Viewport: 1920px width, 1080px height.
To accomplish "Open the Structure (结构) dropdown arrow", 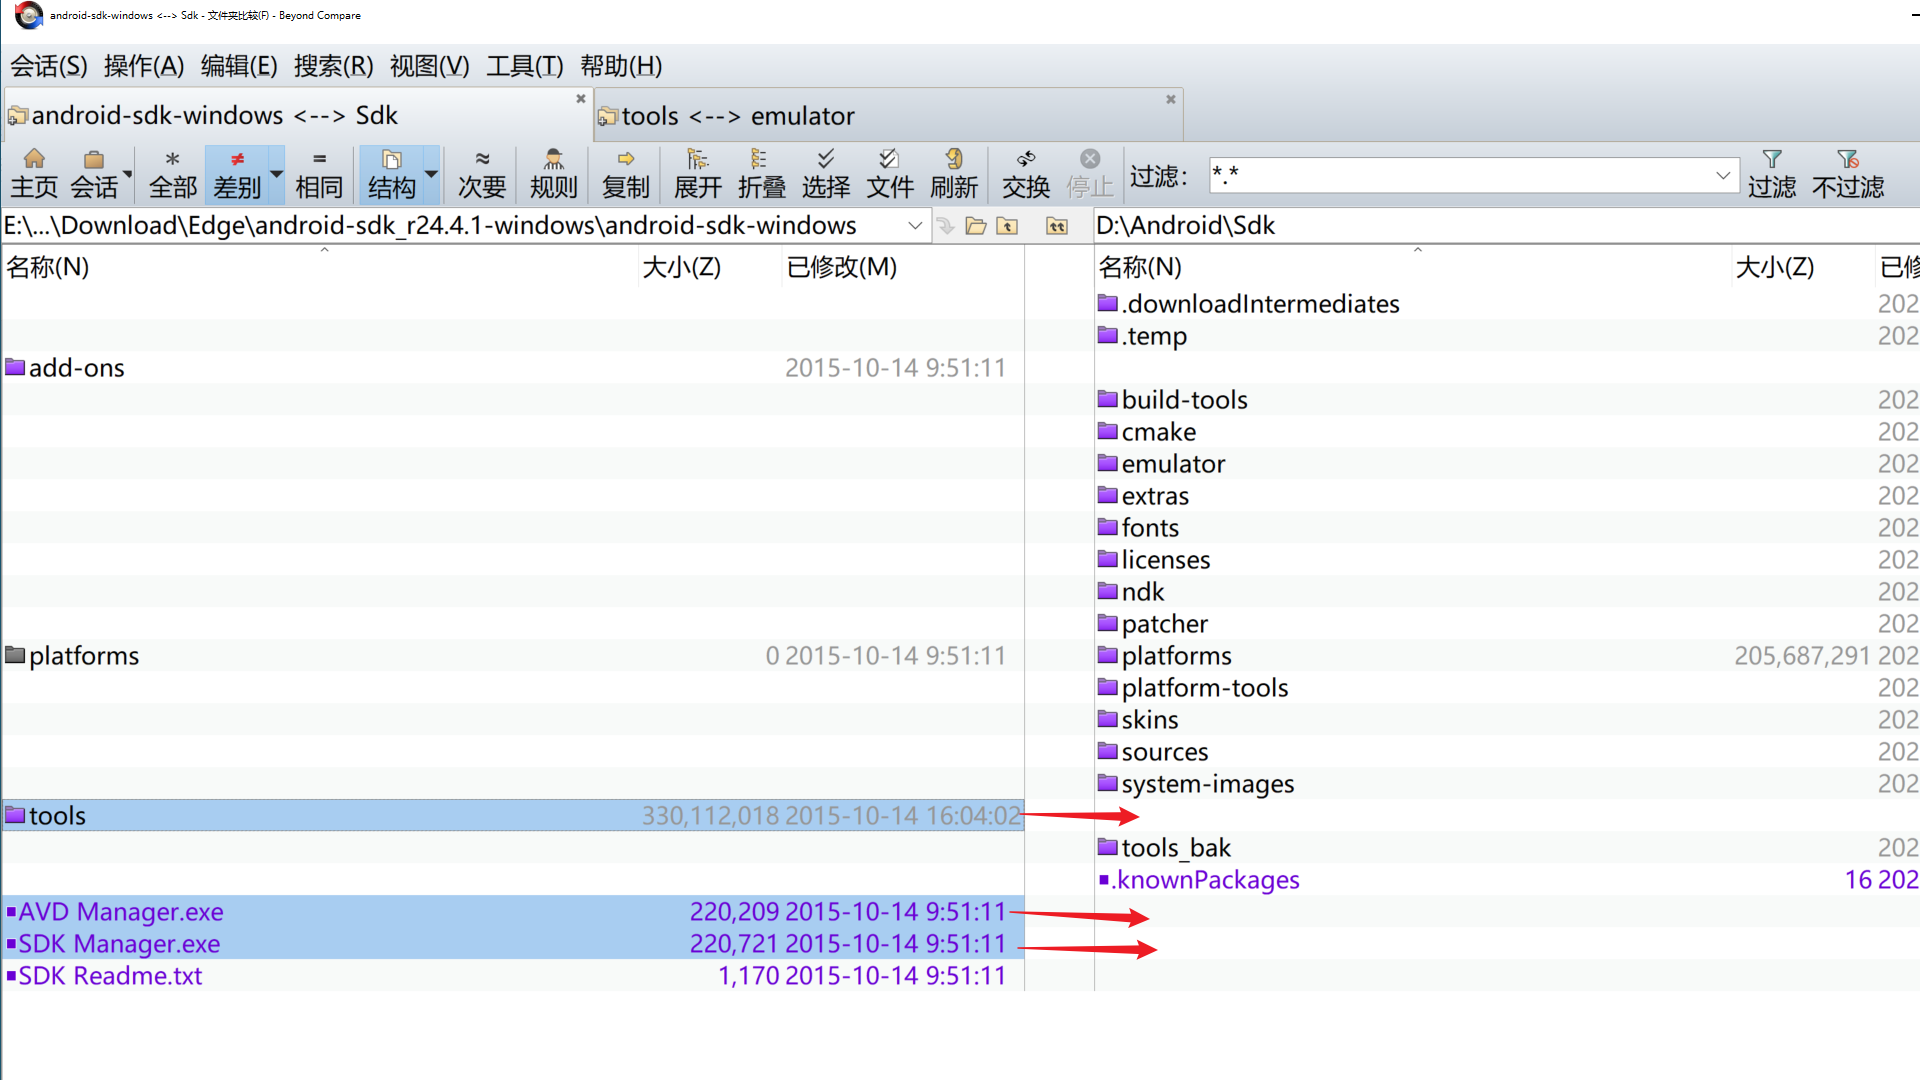I will (431, 174).
